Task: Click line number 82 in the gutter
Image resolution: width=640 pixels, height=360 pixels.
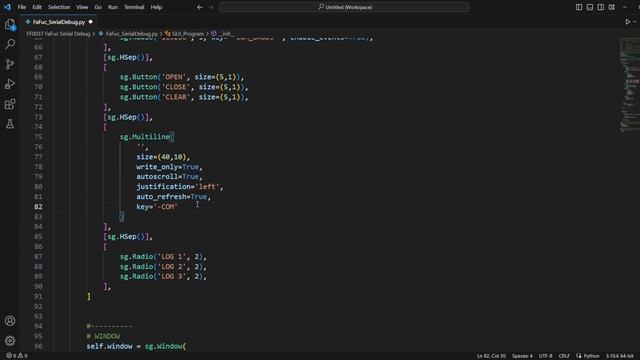Action: pyautogui.click(x=38, y=207)
